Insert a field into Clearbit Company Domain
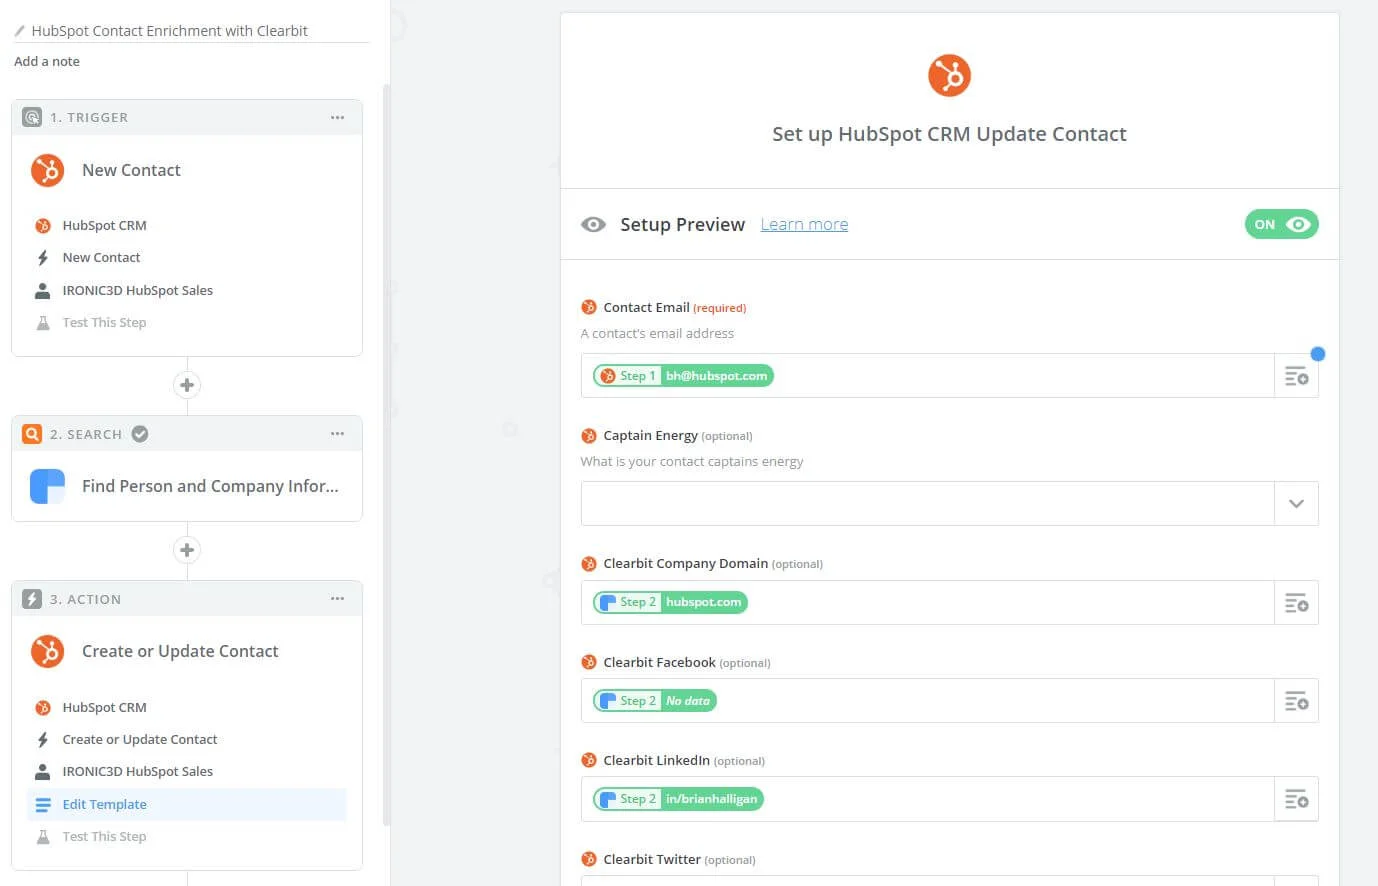Screen dimensions: 1378x886 [1296, 603]
